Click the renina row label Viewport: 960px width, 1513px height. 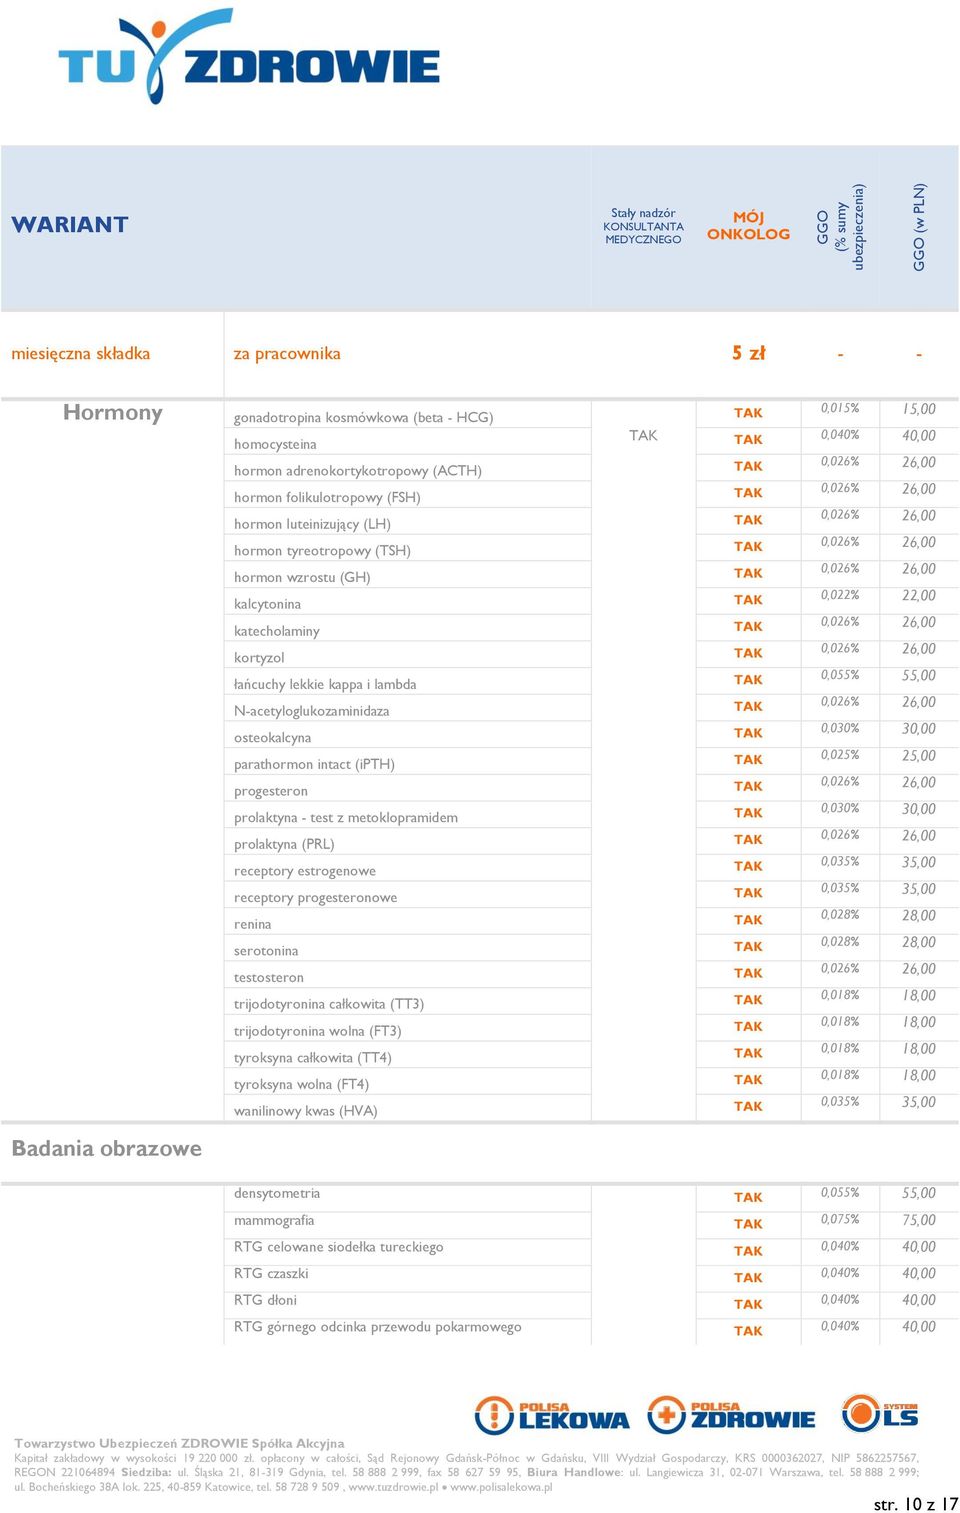[x=252, y=924]
